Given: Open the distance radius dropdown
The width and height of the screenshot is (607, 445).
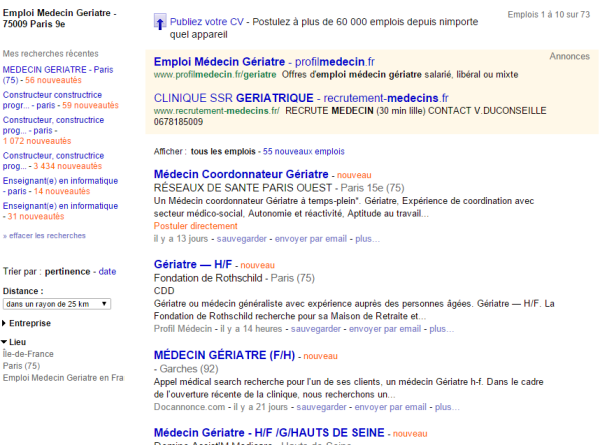Looking at the screenshot, I should (x=56, y=303).
